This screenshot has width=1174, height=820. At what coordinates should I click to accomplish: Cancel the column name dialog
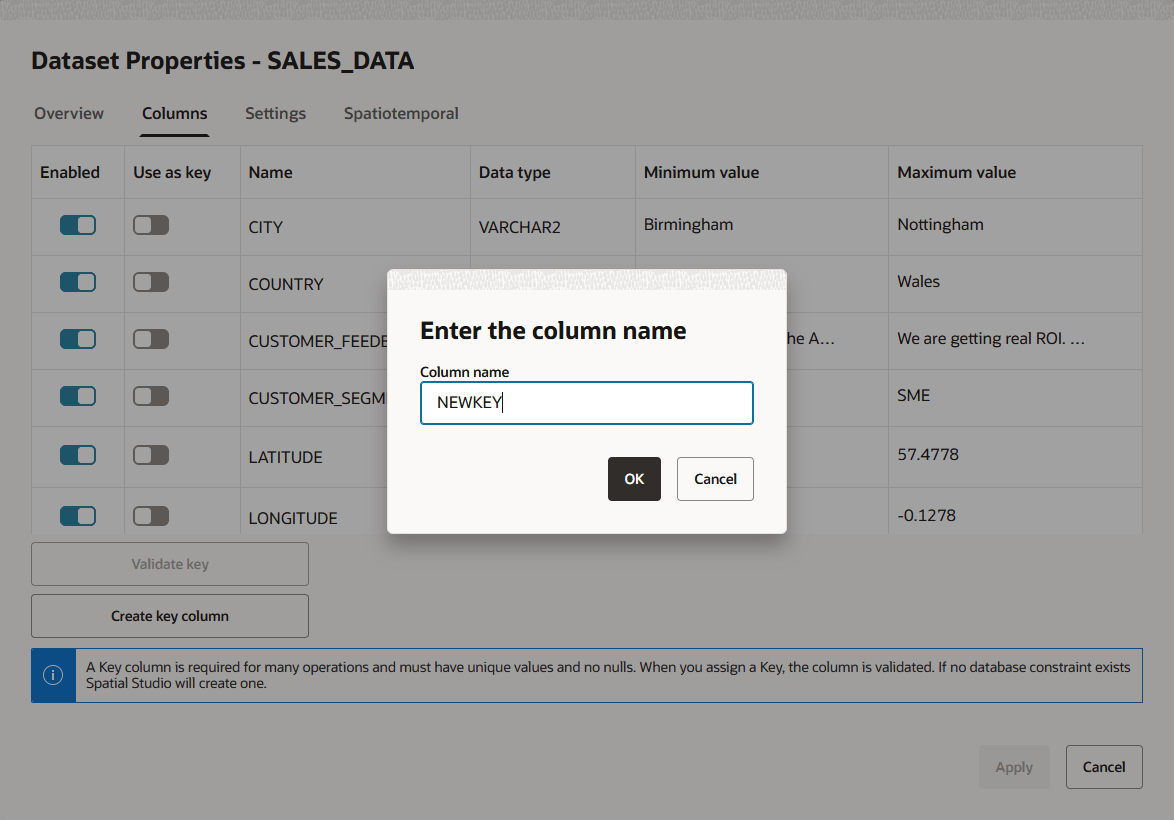pyautogui.click(x=715, y=479)
